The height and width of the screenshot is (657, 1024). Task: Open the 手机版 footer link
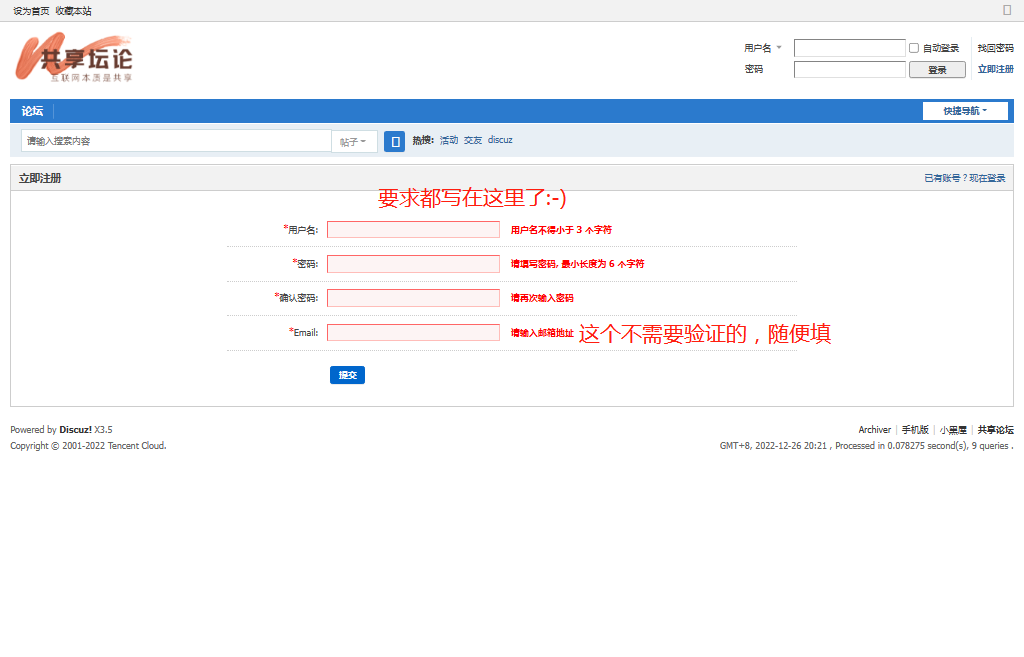(915, 430)
